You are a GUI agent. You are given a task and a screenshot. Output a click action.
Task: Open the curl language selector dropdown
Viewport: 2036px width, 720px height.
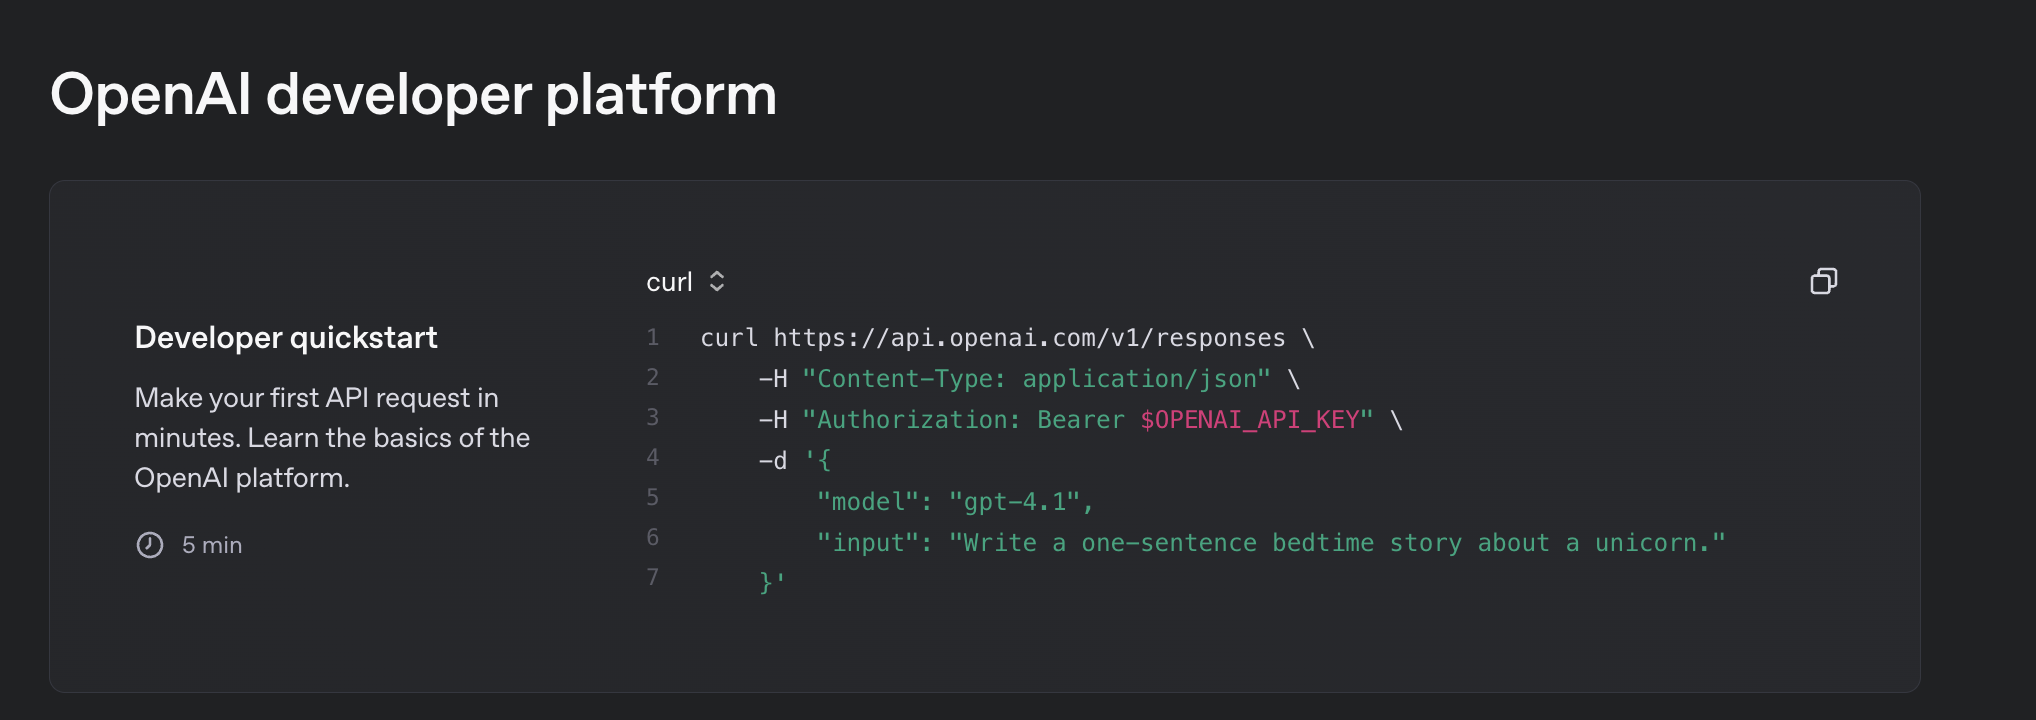point(686,282)
